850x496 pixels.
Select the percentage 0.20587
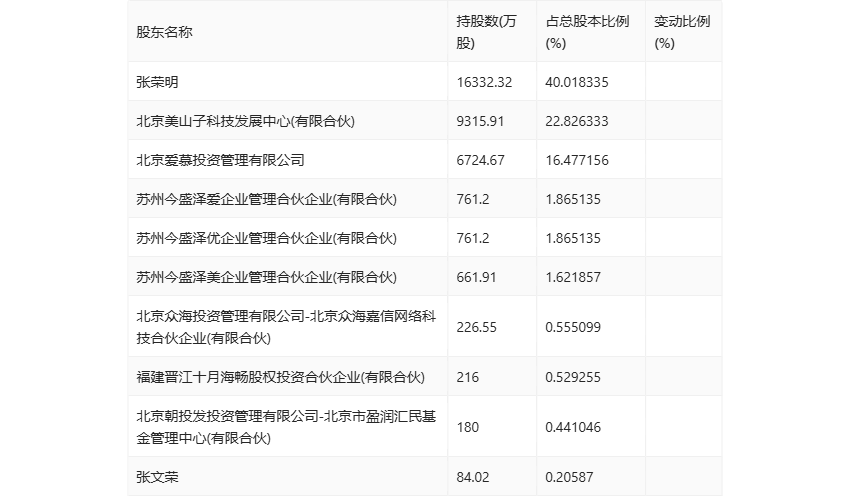(x=569, y=476)
